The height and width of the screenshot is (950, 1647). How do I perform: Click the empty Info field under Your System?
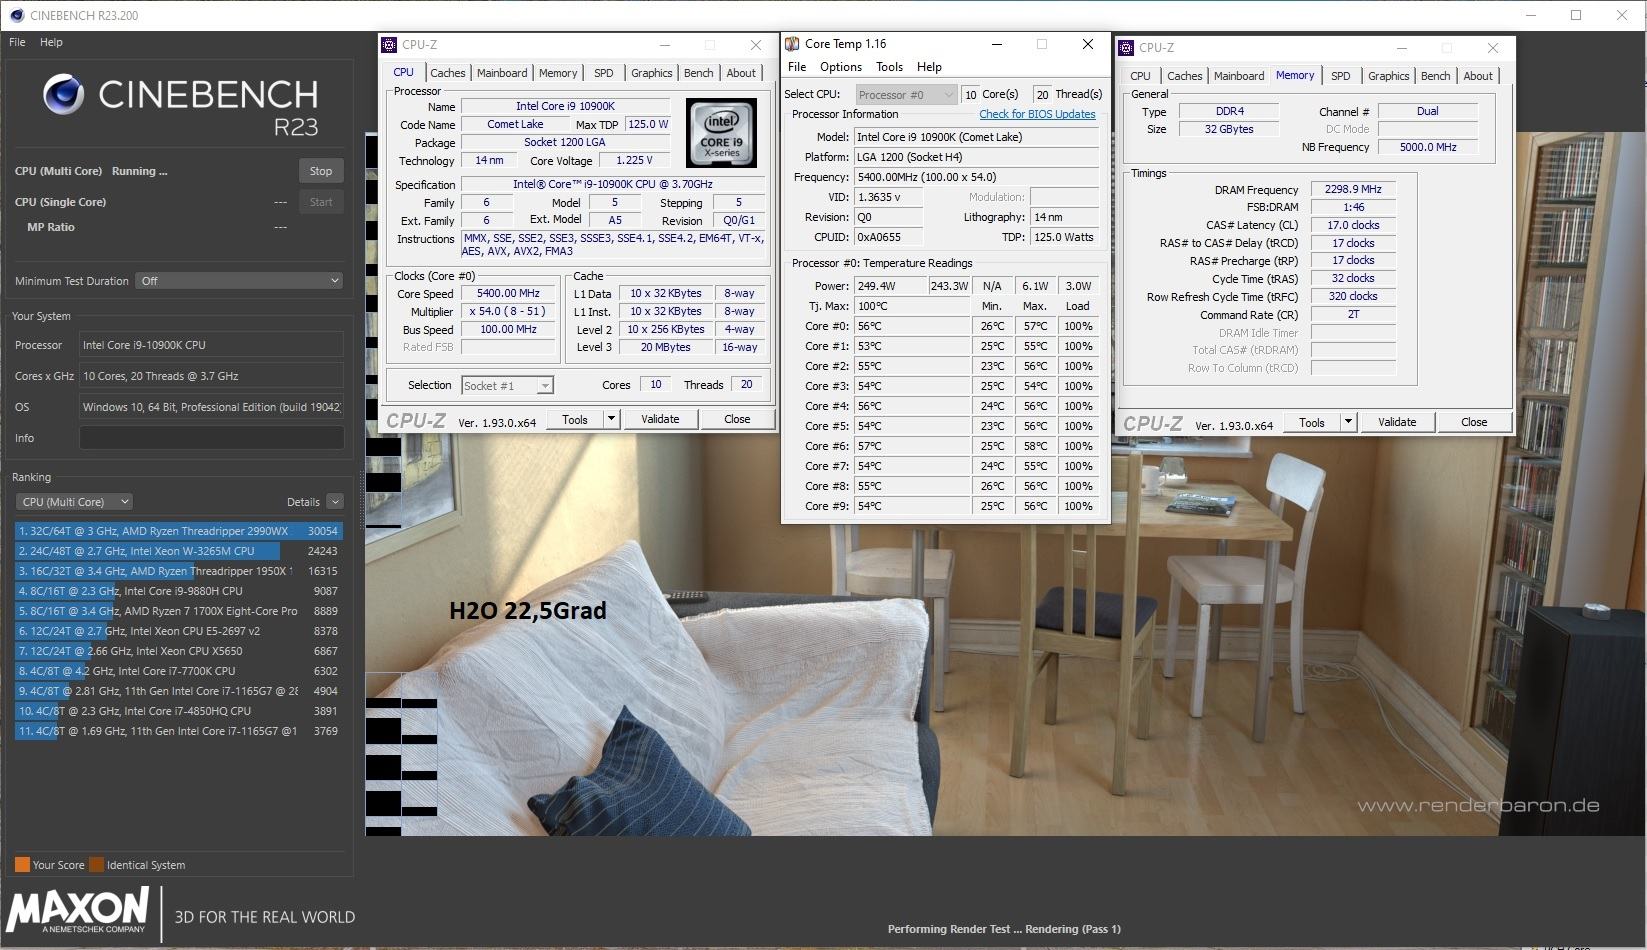(211, 438)
